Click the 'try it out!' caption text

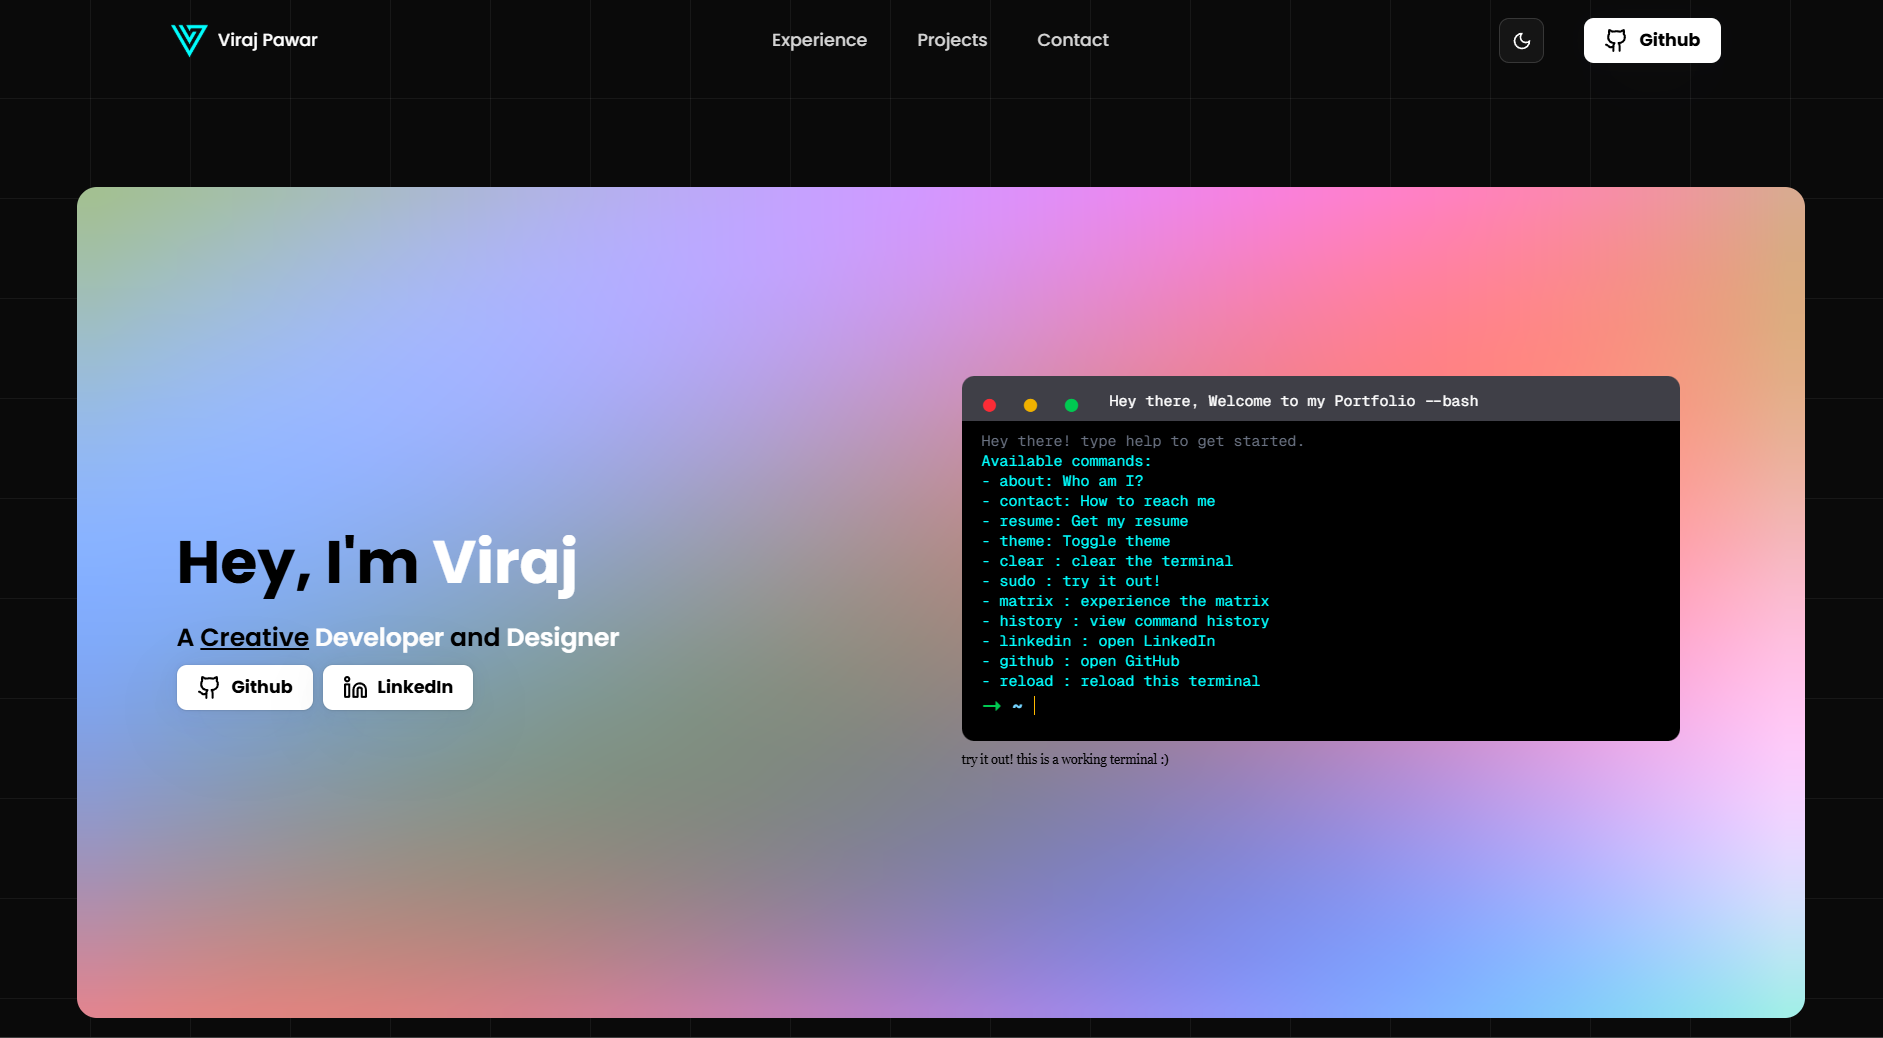pyautogui.click(x=1064, y=760)
